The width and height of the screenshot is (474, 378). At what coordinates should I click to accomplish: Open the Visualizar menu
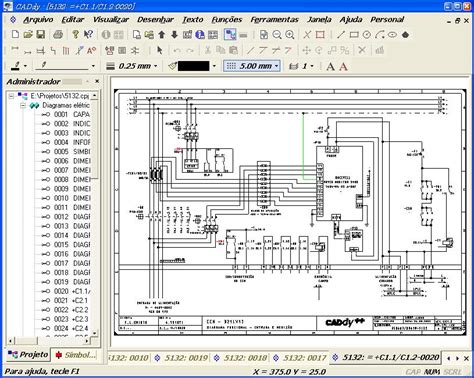tap(111, 20)
